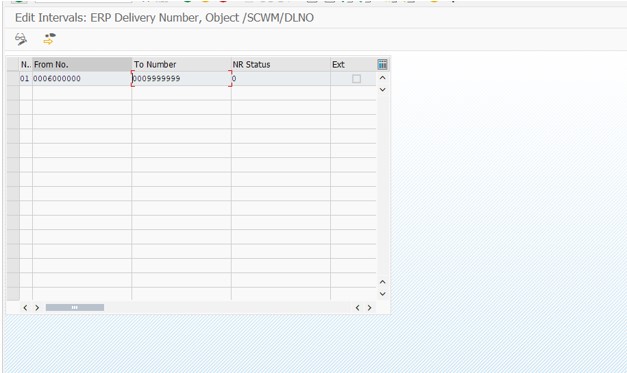Click the scroll-down arrow just below row 01's arrow

(382, 90)
